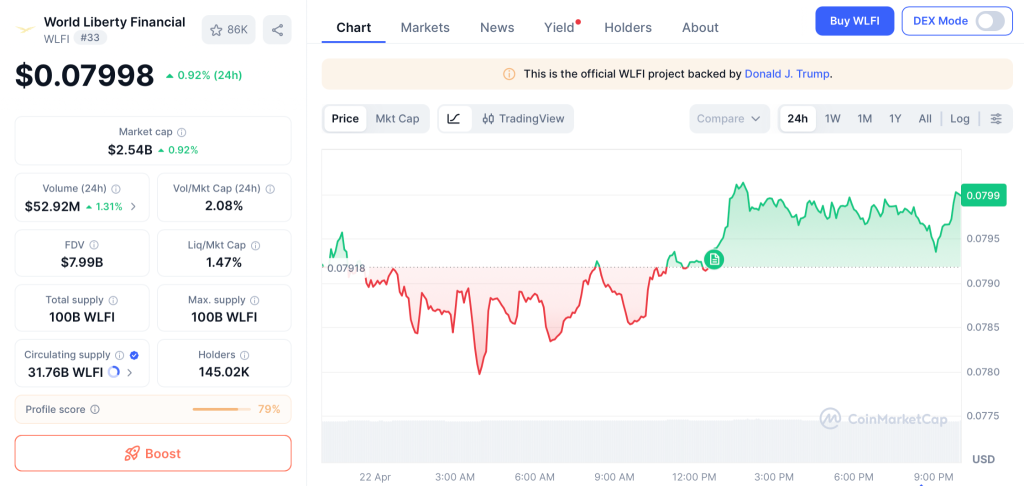
Task: Toggle the Log scale option
Action: pos(960,119)
